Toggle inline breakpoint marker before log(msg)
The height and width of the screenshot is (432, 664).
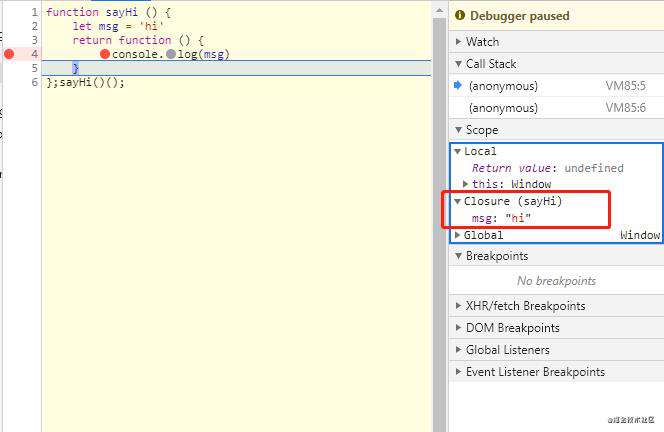click(x=171, y=54)
